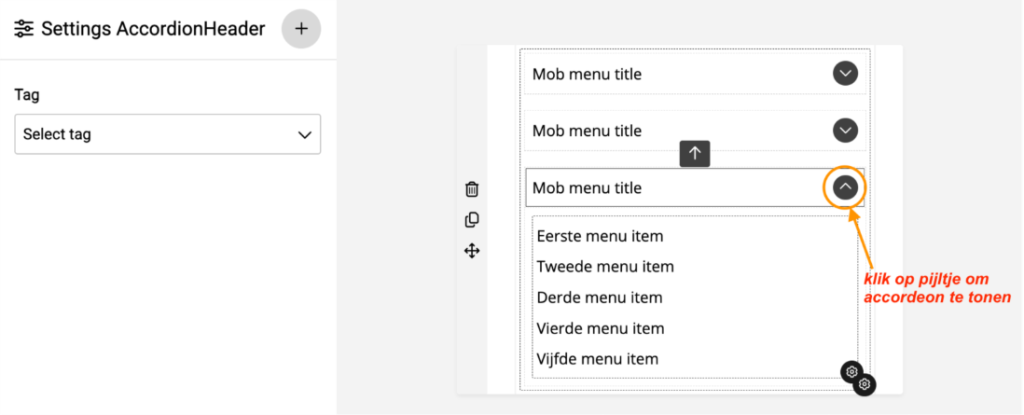Image resolution: width=1024 pixels, height=415 pixels.
Task: Click Tweede menu item
Action: [605, 267]
